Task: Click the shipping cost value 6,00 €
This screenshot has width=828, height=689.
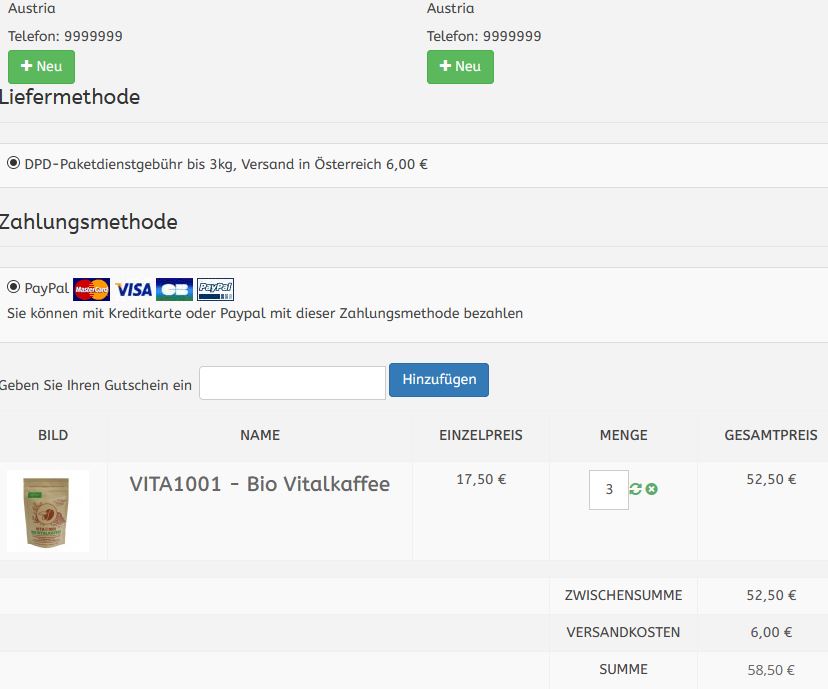Action: [771, 632]
